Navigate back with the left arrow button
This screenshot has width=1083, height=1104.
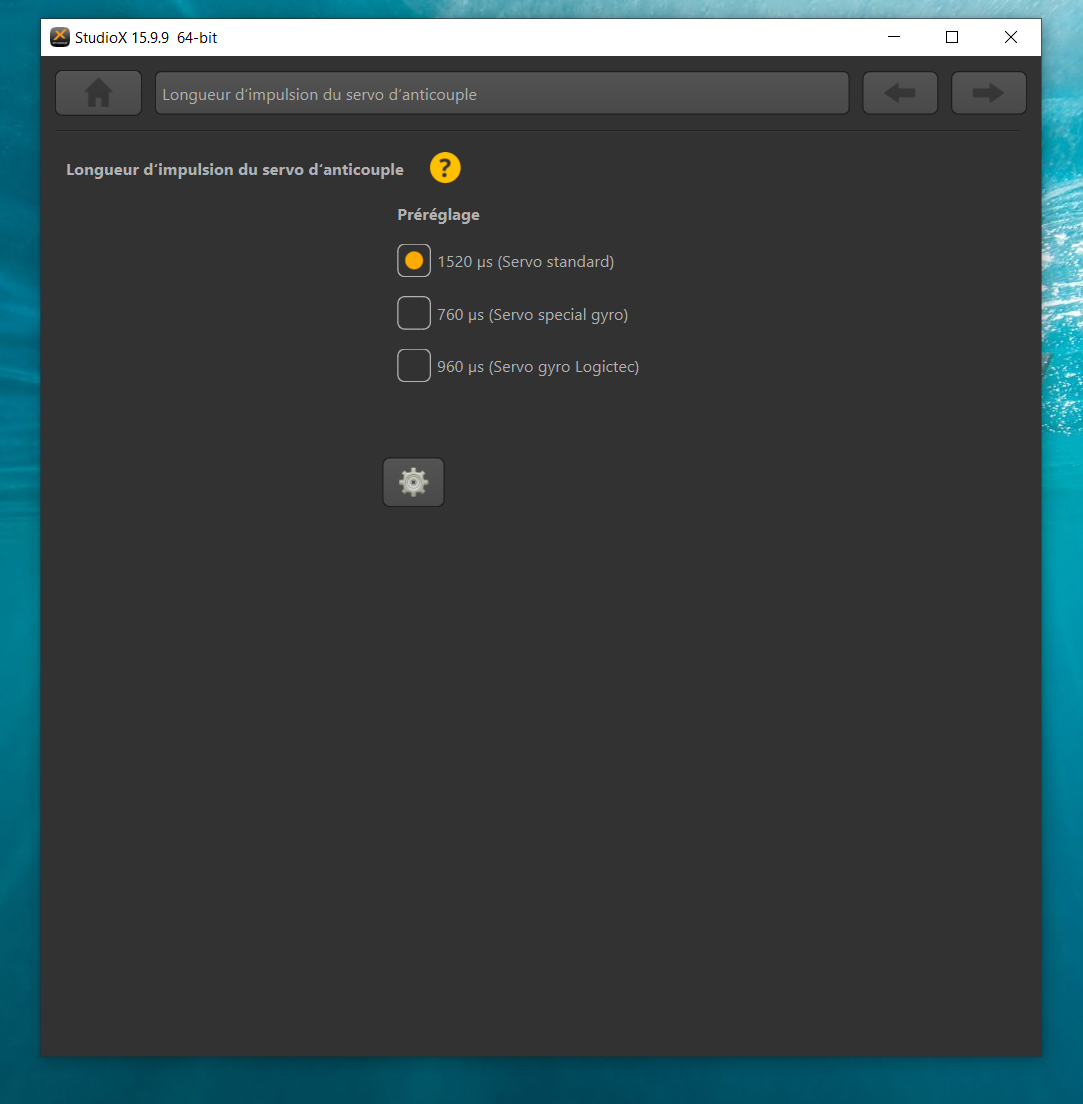pos(900,93)
